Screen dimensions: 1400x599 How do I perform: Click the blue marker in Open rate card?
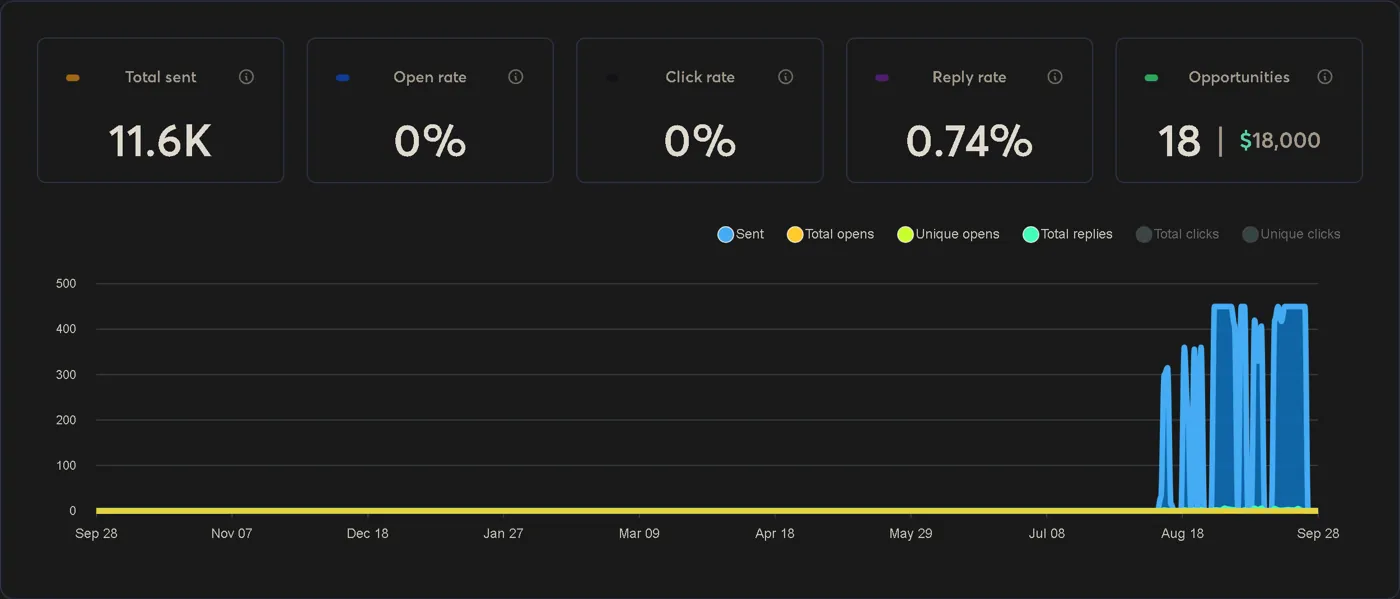pos(343,78)
